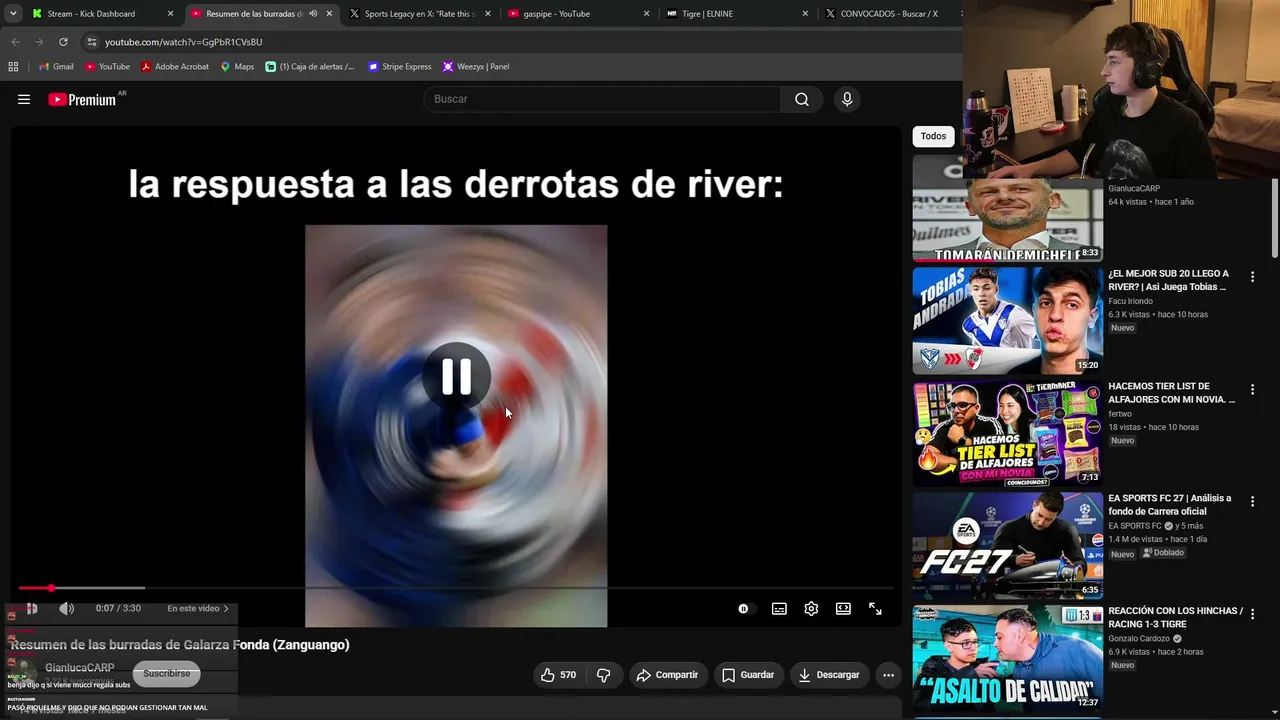Click the 'HACEMOS TIER LIST DE ALFAJORES' title

tap(1171, 392)
